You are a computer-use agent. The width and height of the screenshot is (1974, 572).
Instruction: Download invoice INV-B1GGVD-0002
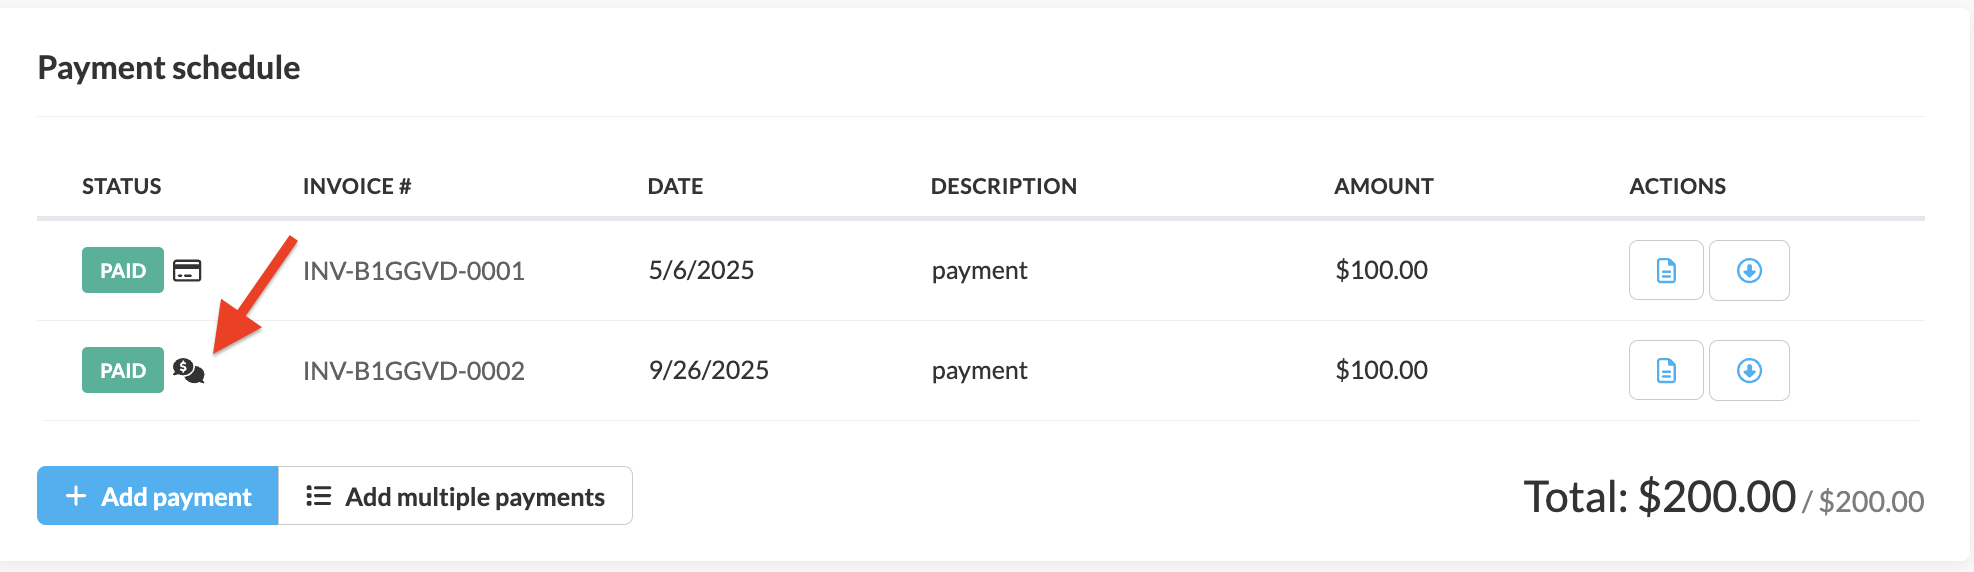click(x=1748, y=370)
